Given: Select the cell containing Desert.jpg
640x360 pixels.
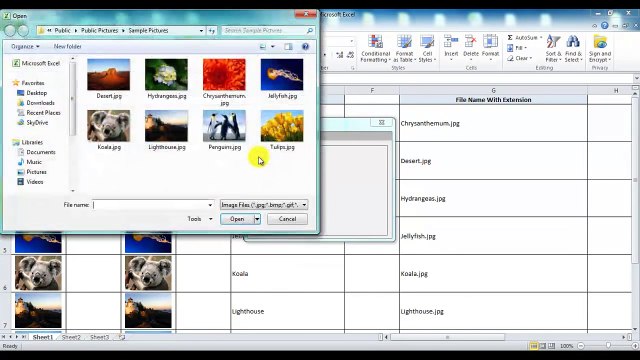Looking at the screenshot, I should (x=493, y=161).
